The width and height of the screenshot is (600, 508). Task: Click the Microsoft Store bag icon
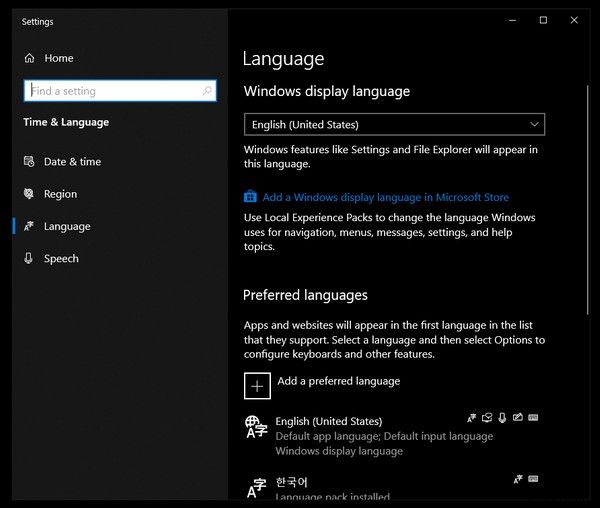point(251,198)
